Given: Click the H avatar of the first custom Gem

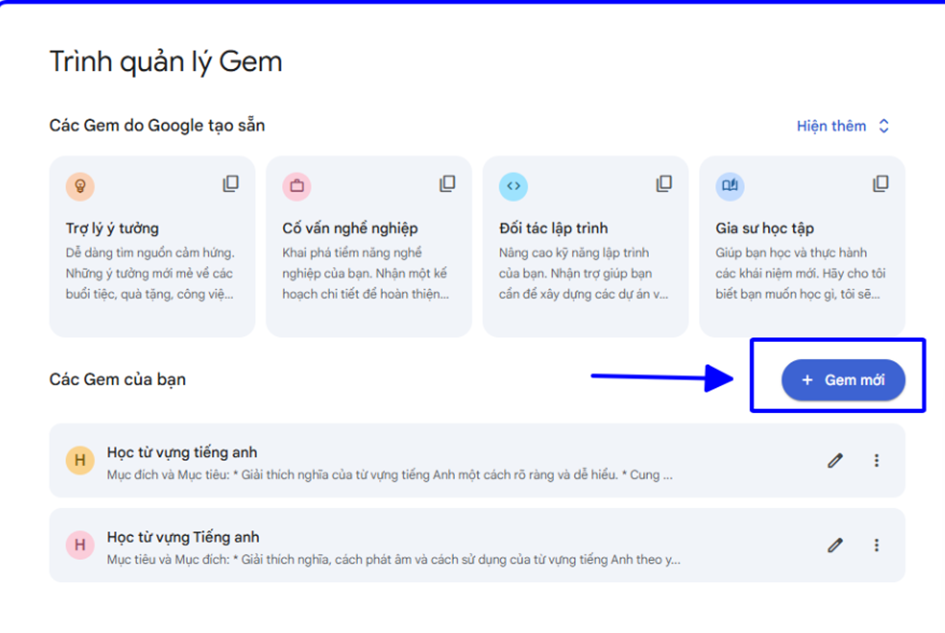Looking at the screenshot, I should pyautogui.click(x=80, y=461).
